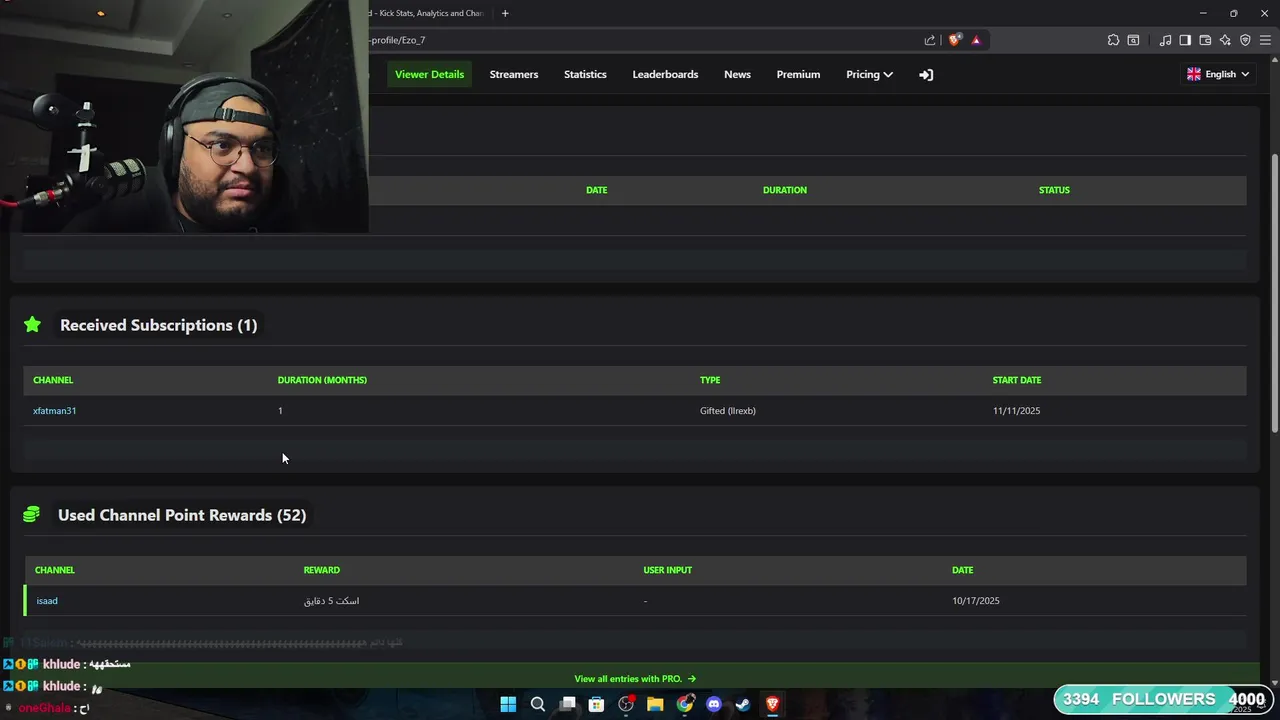Image resolution: width=1280 pixels, height=720 pixels.
Task: Open the xfatman31 channel link
Action: point(54,411)
